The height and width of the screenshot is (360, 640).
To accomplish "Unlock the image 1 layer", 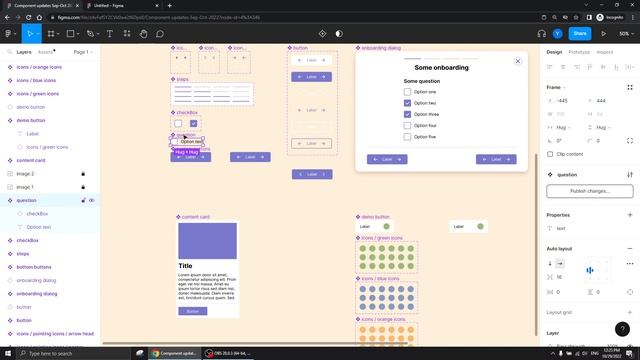I will 83,187.
